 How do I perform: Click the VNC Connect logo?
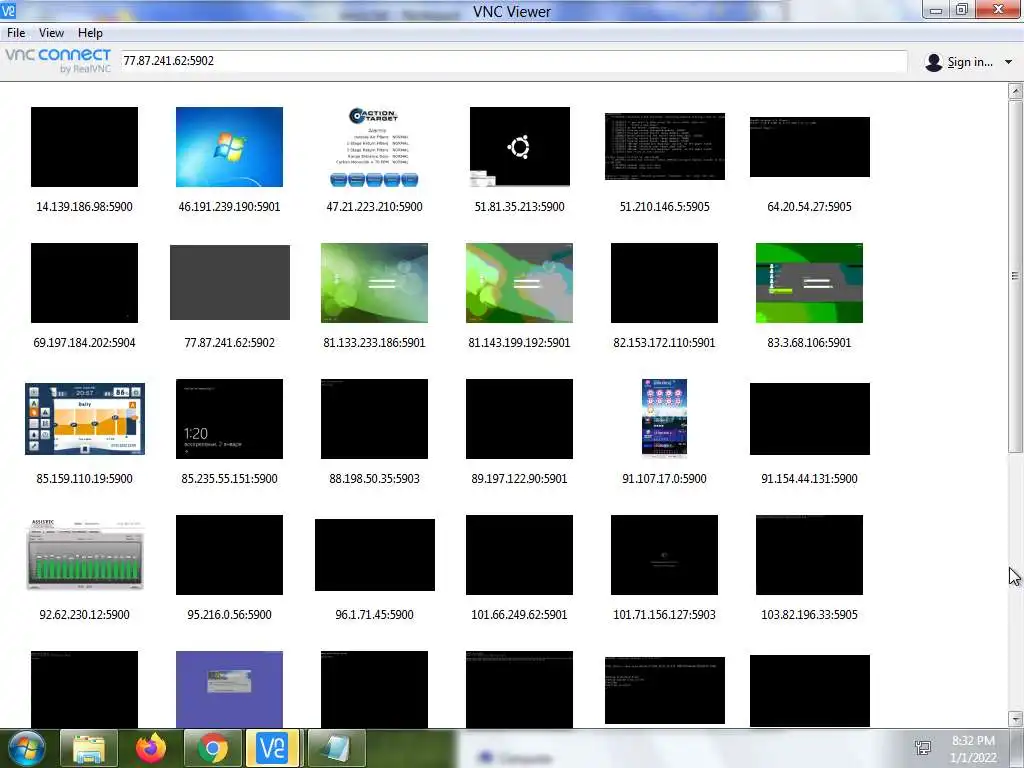(x=58, y=60)
